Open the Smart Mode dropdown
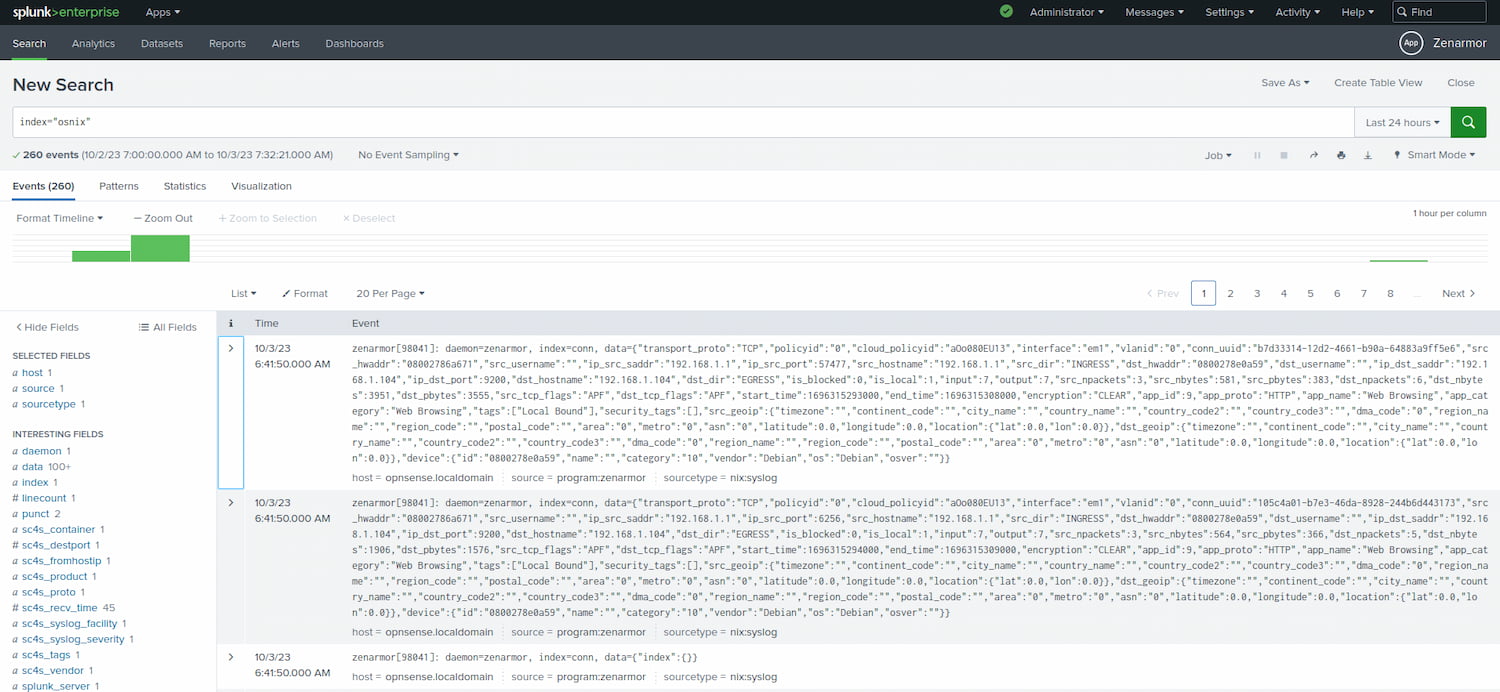Screen dimensions: 1500x692 click(1434, 155)
